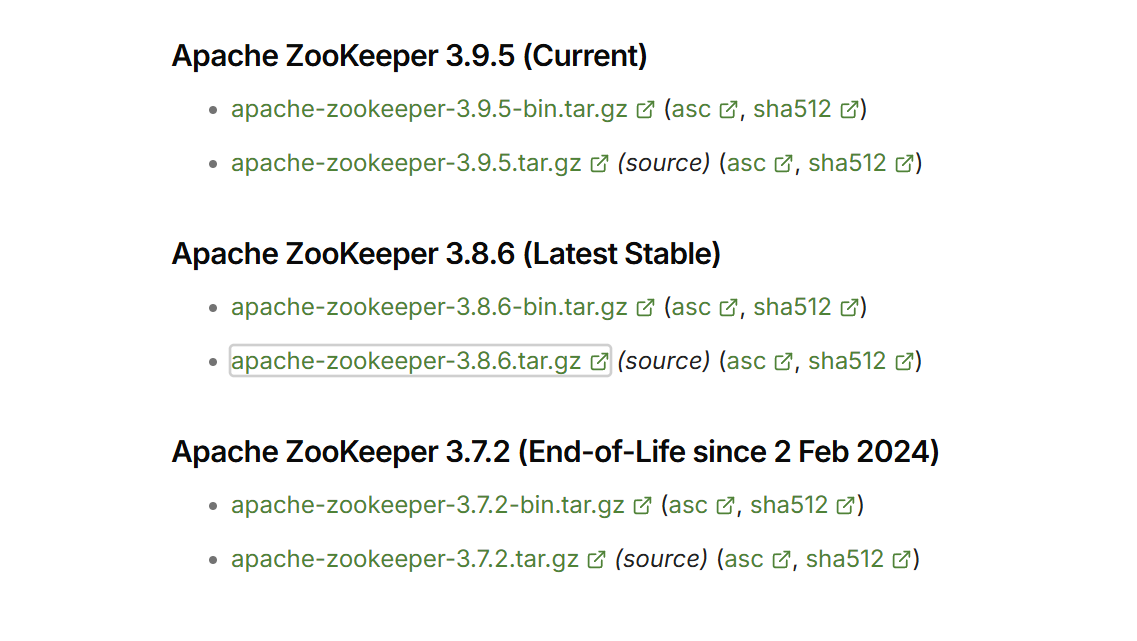
Task: Open apache-zookeeper-3.7.2.tar.gz source link
Action: click(405, 559)
